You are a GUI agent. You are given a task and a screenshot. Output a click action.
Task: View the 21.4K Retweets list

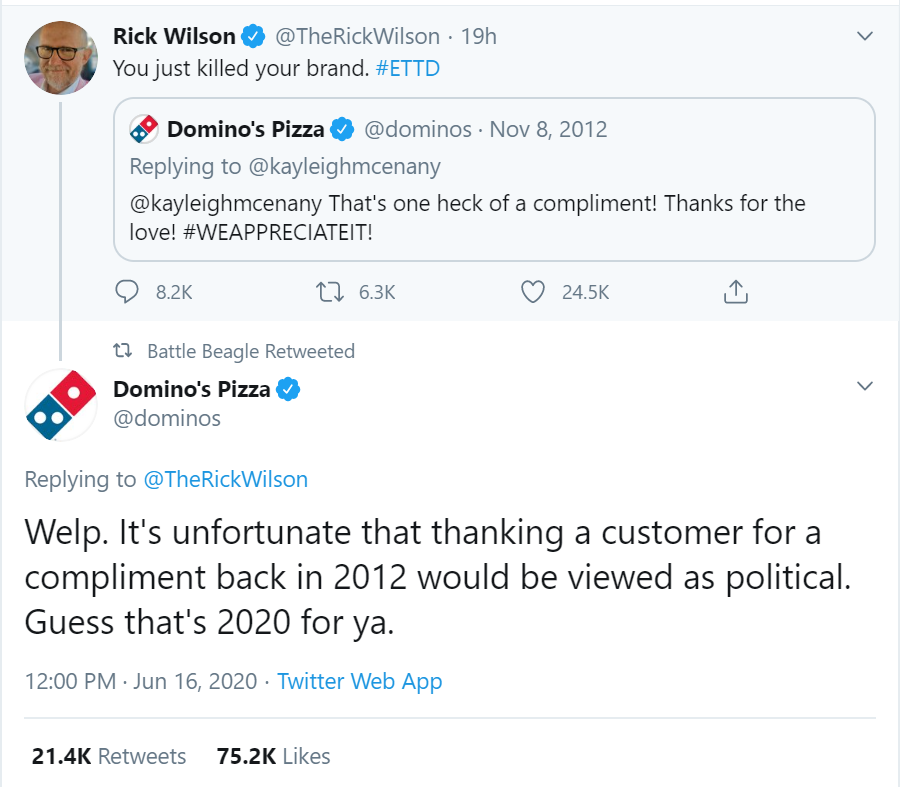pyautogui.click(x=108, y=756)
